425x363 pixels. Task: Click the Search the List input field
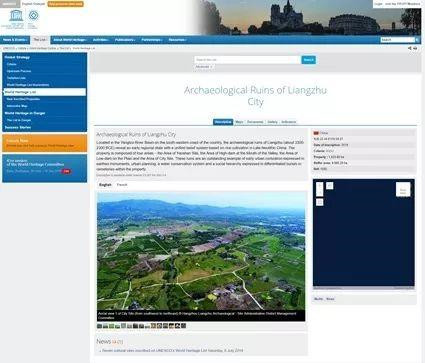coord(247,60)
